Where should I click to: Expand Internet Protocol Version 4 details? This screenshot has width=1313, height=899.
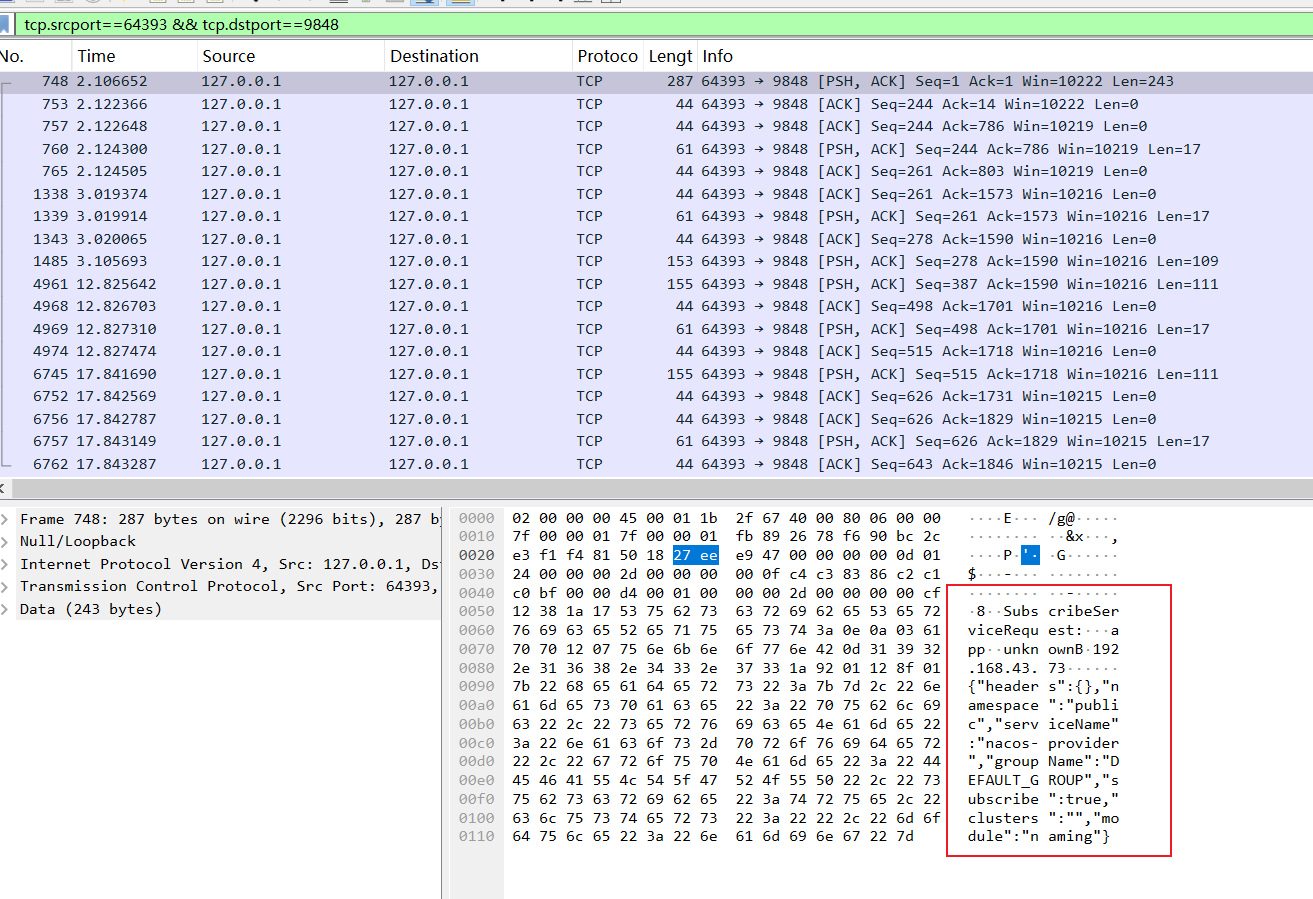tap(7, 564)
